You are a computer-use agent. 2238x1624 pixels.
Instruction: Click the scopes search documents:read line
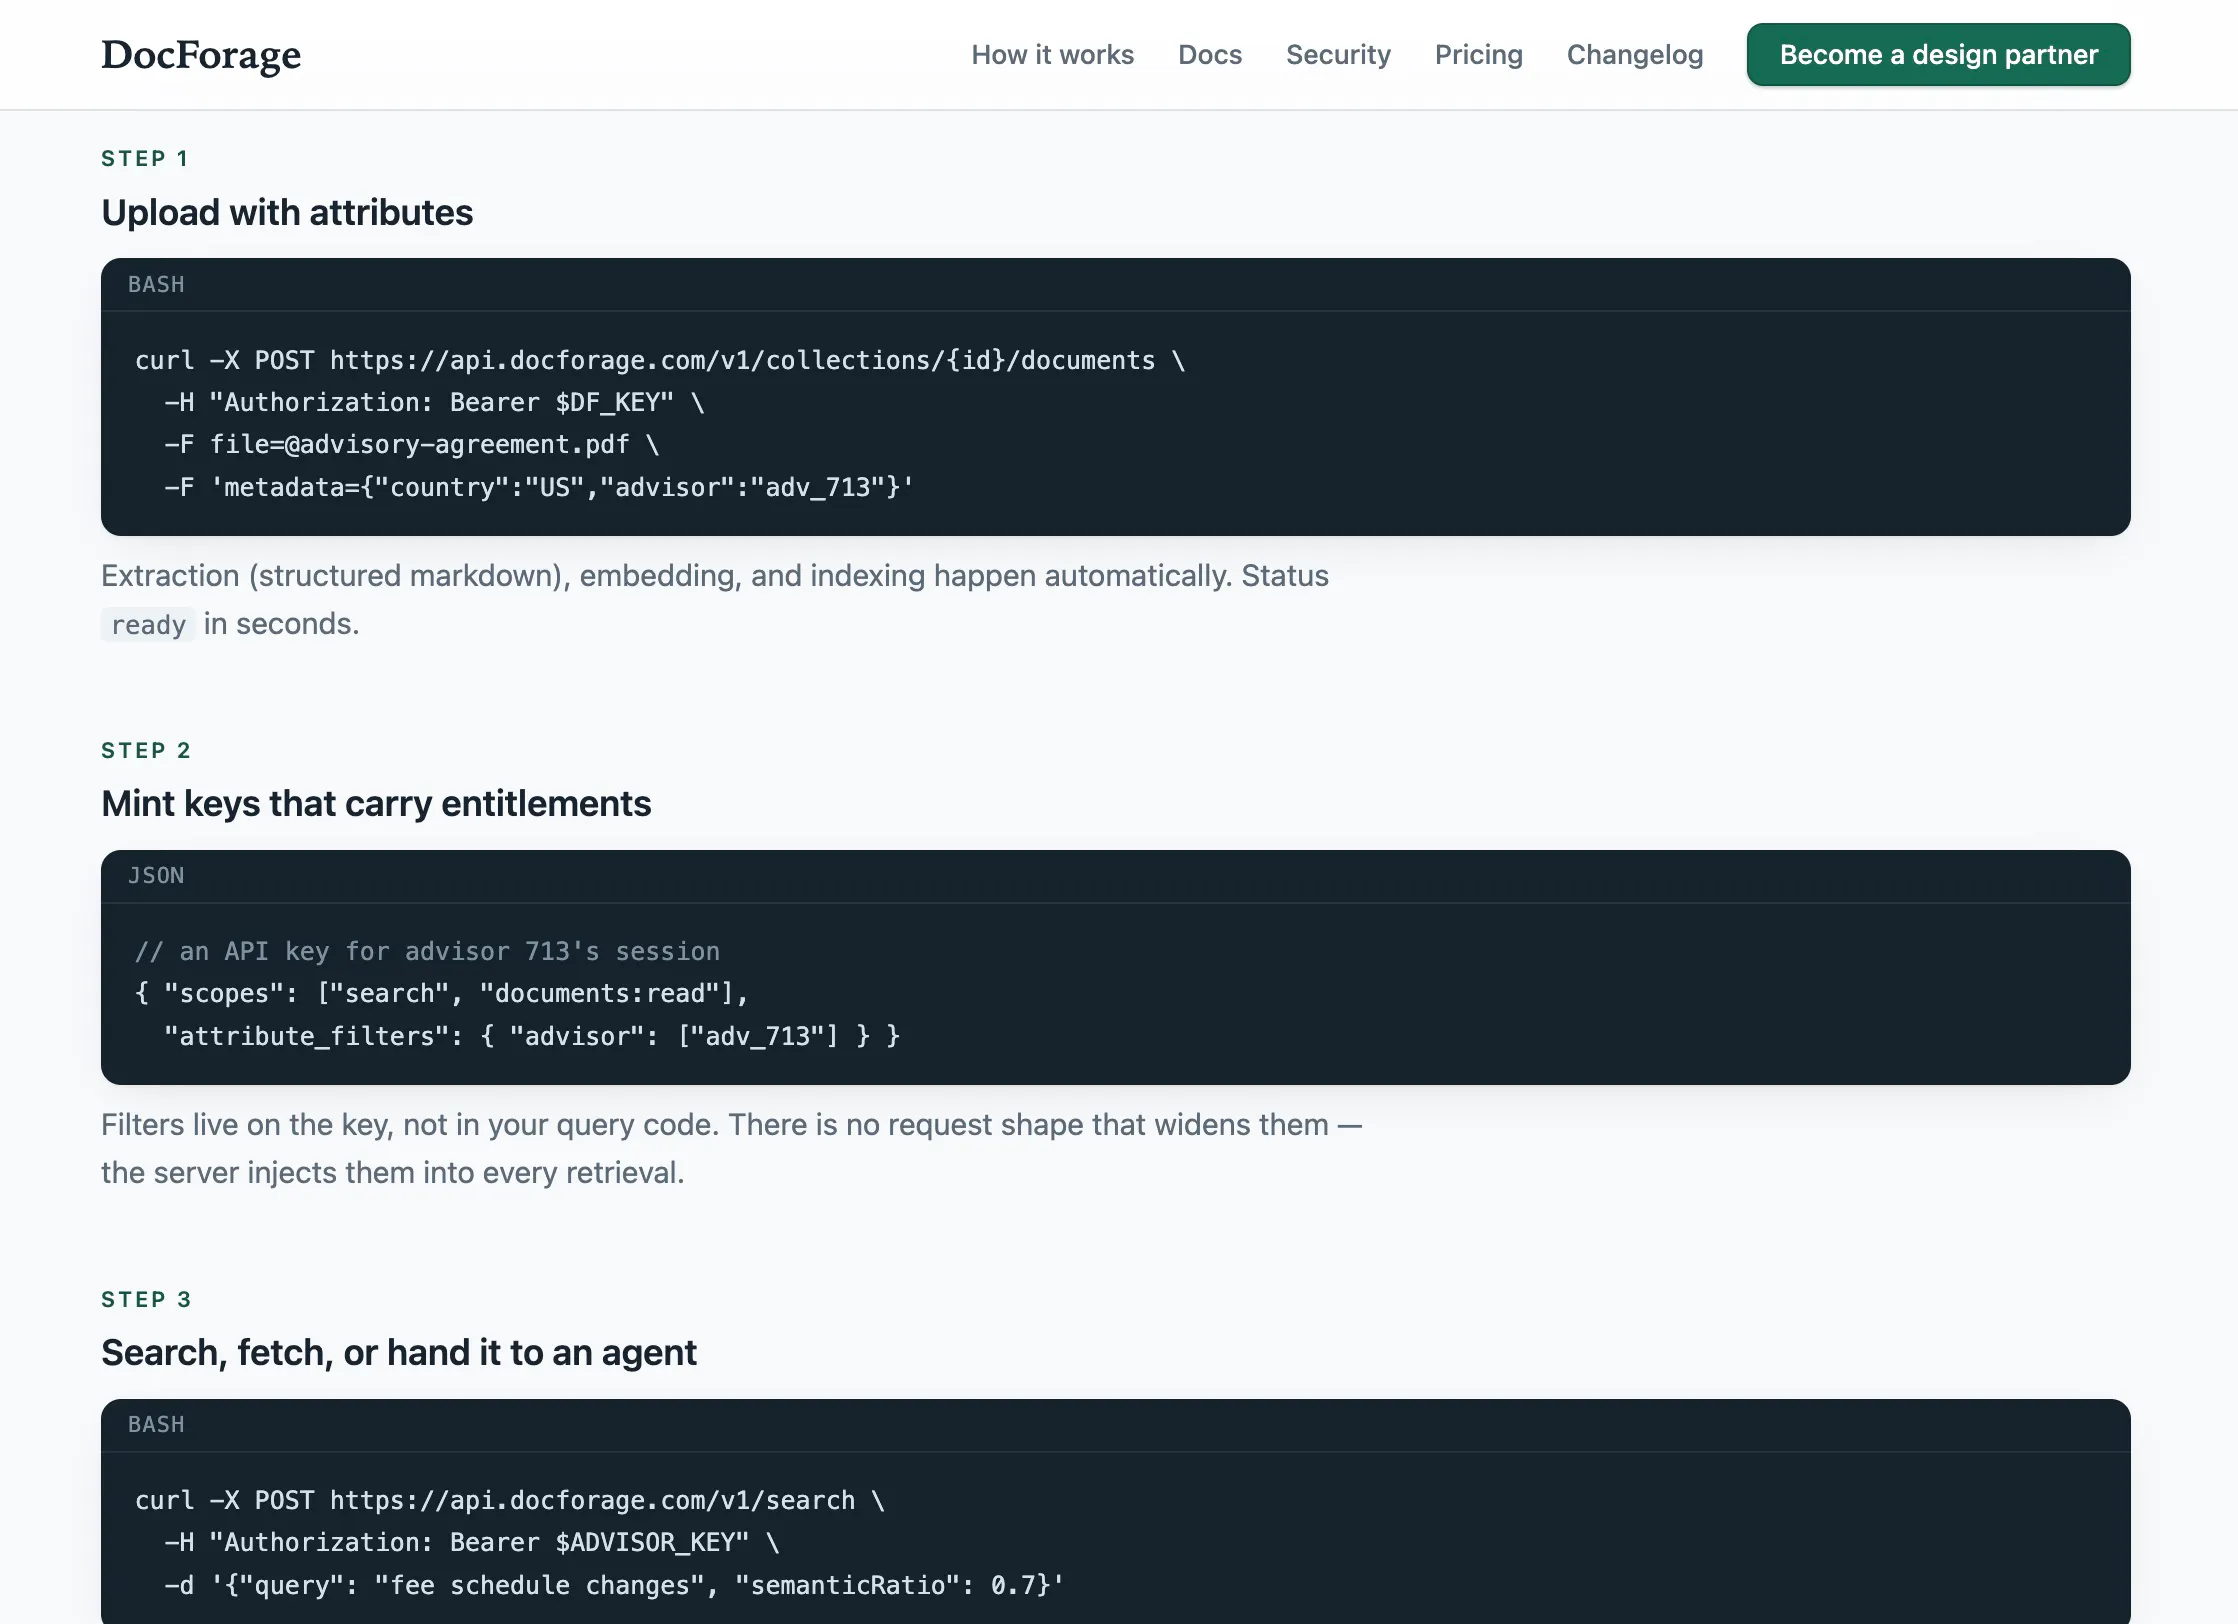pos(442,994)
